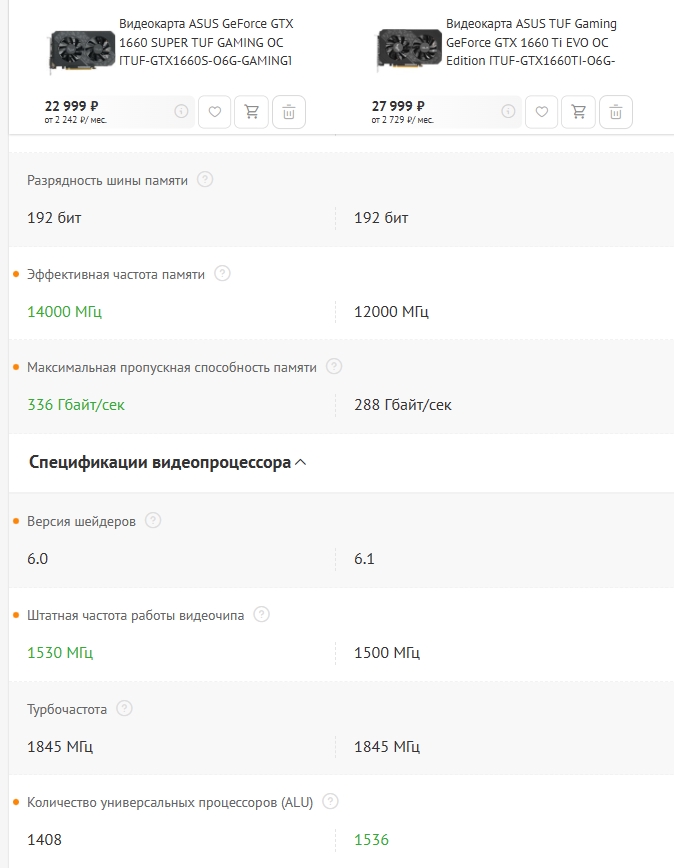Select installment text от 2 242 ₽/мес.
Image resolution: width=674 pixels, height=868 pixels.
[76, 120]
